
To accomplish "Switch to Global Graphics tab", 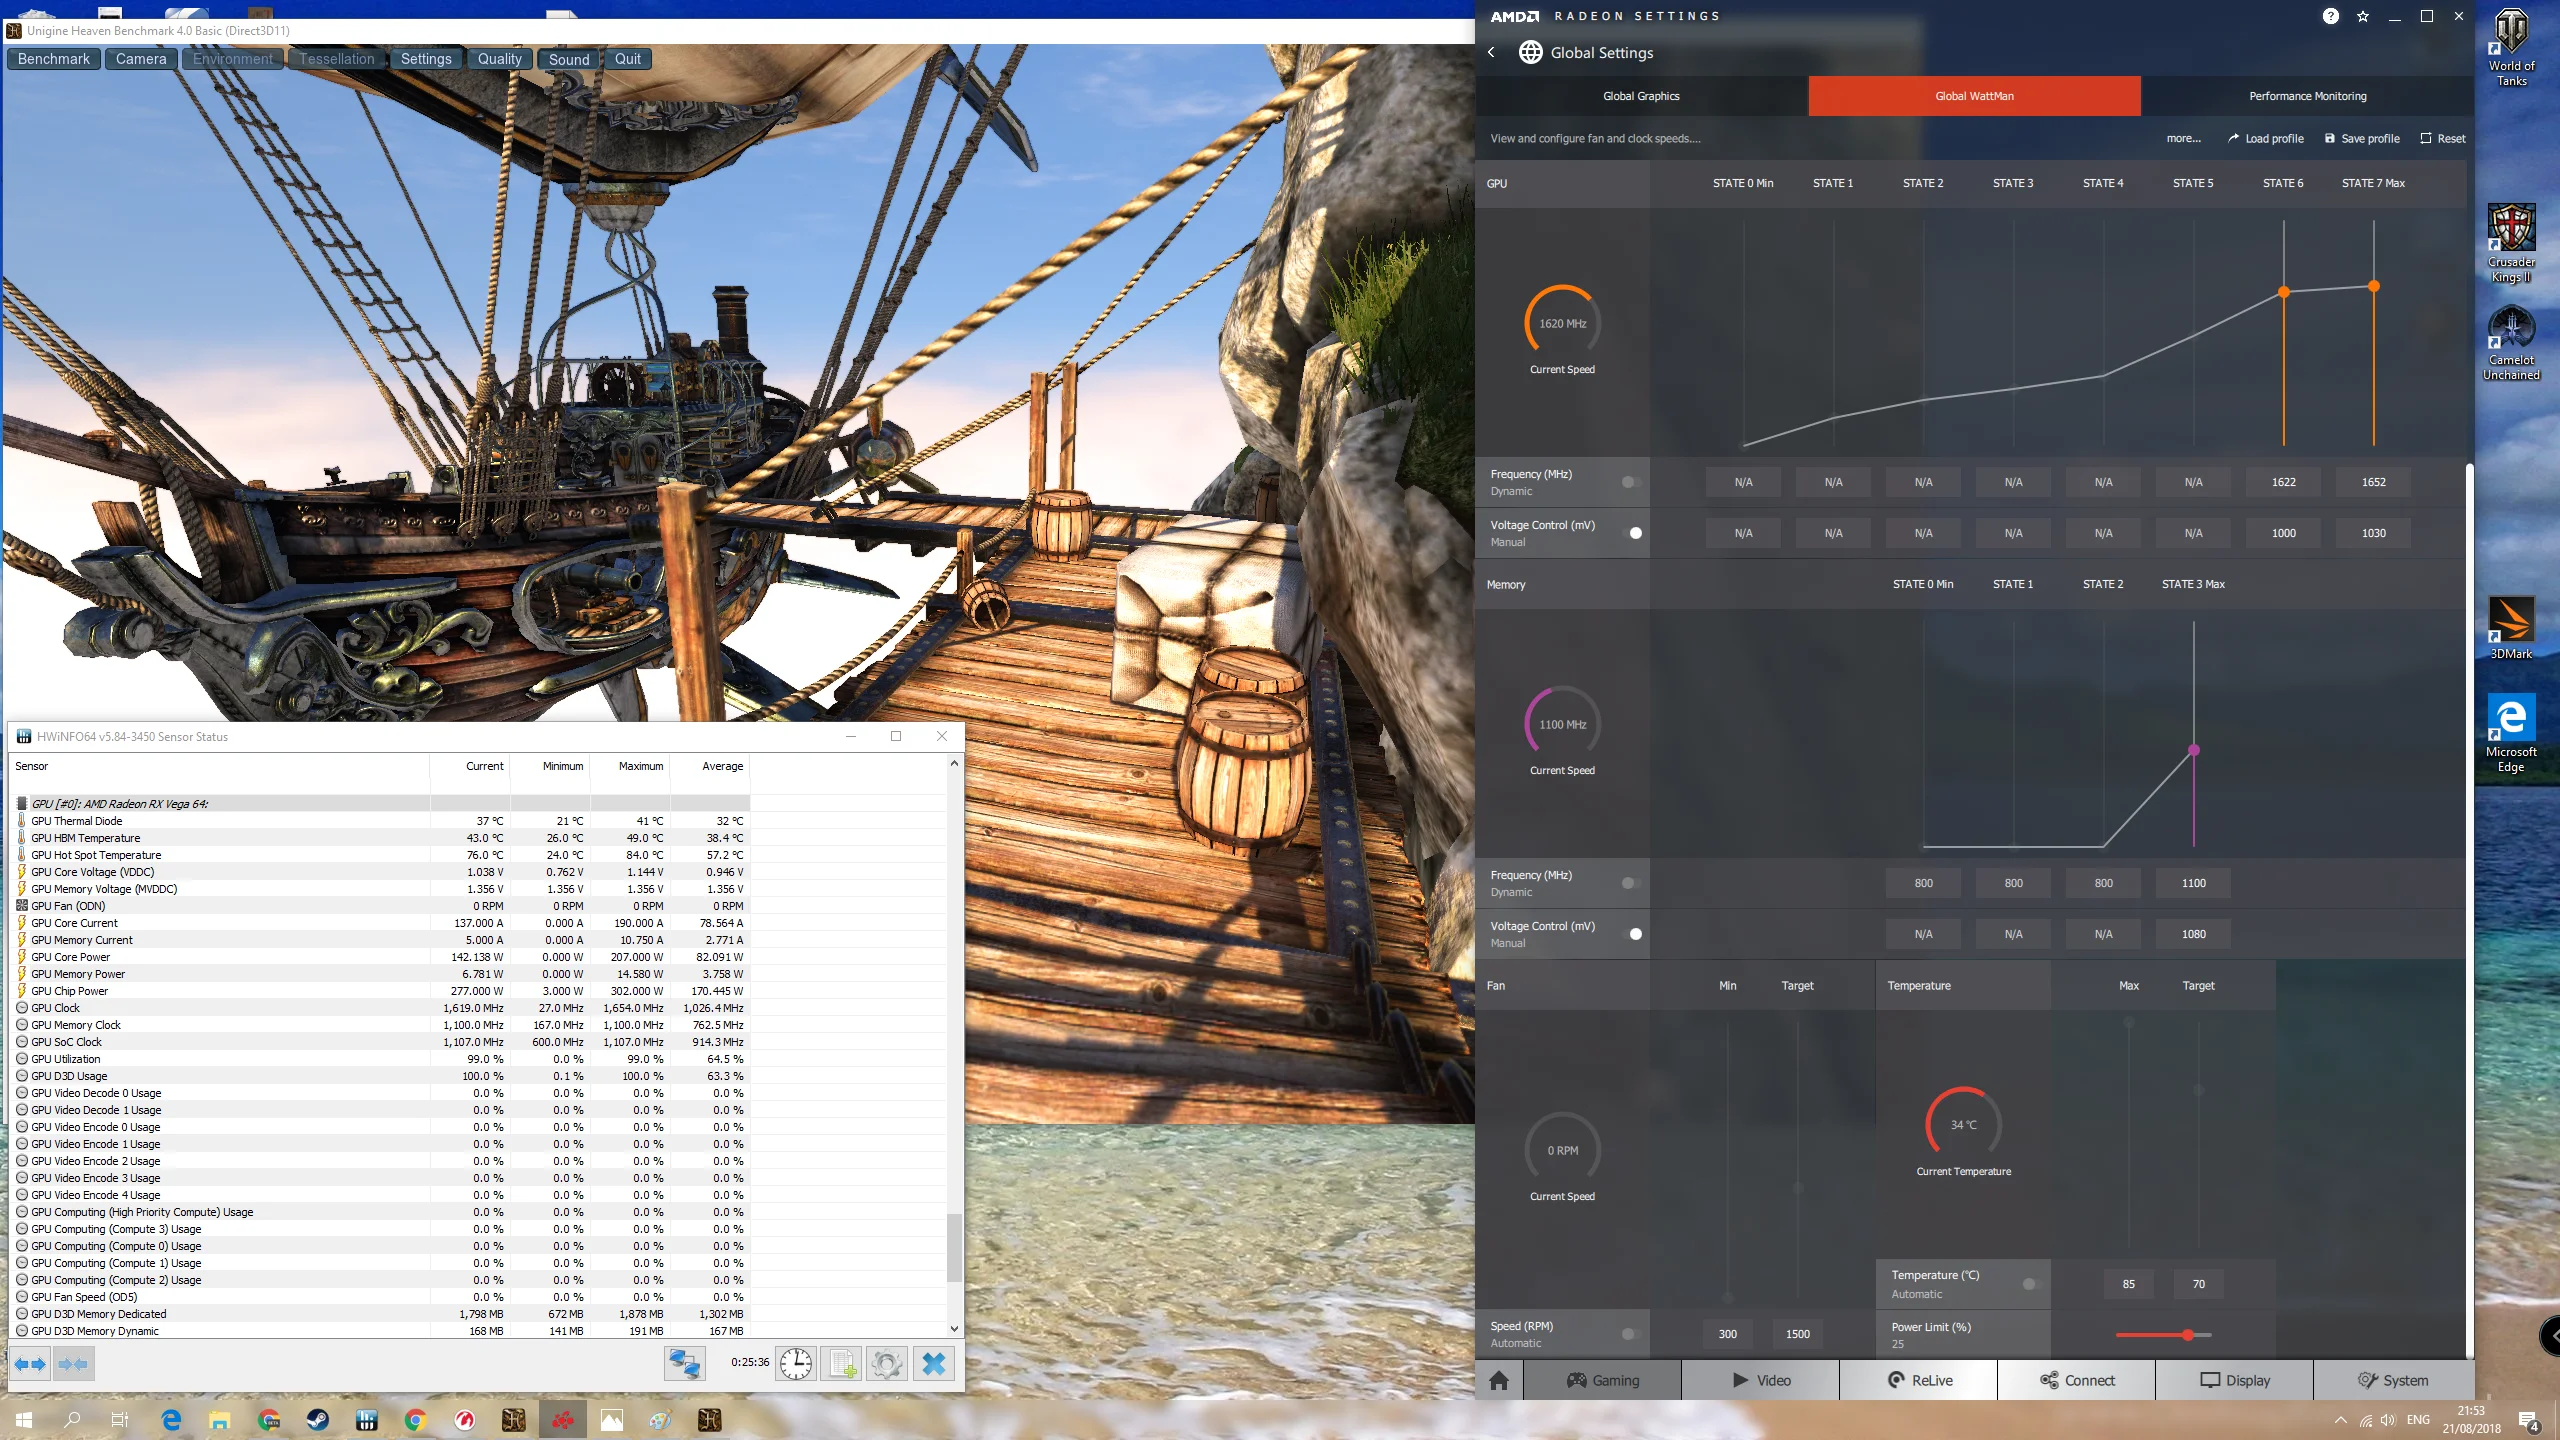I will [1641, 96].
